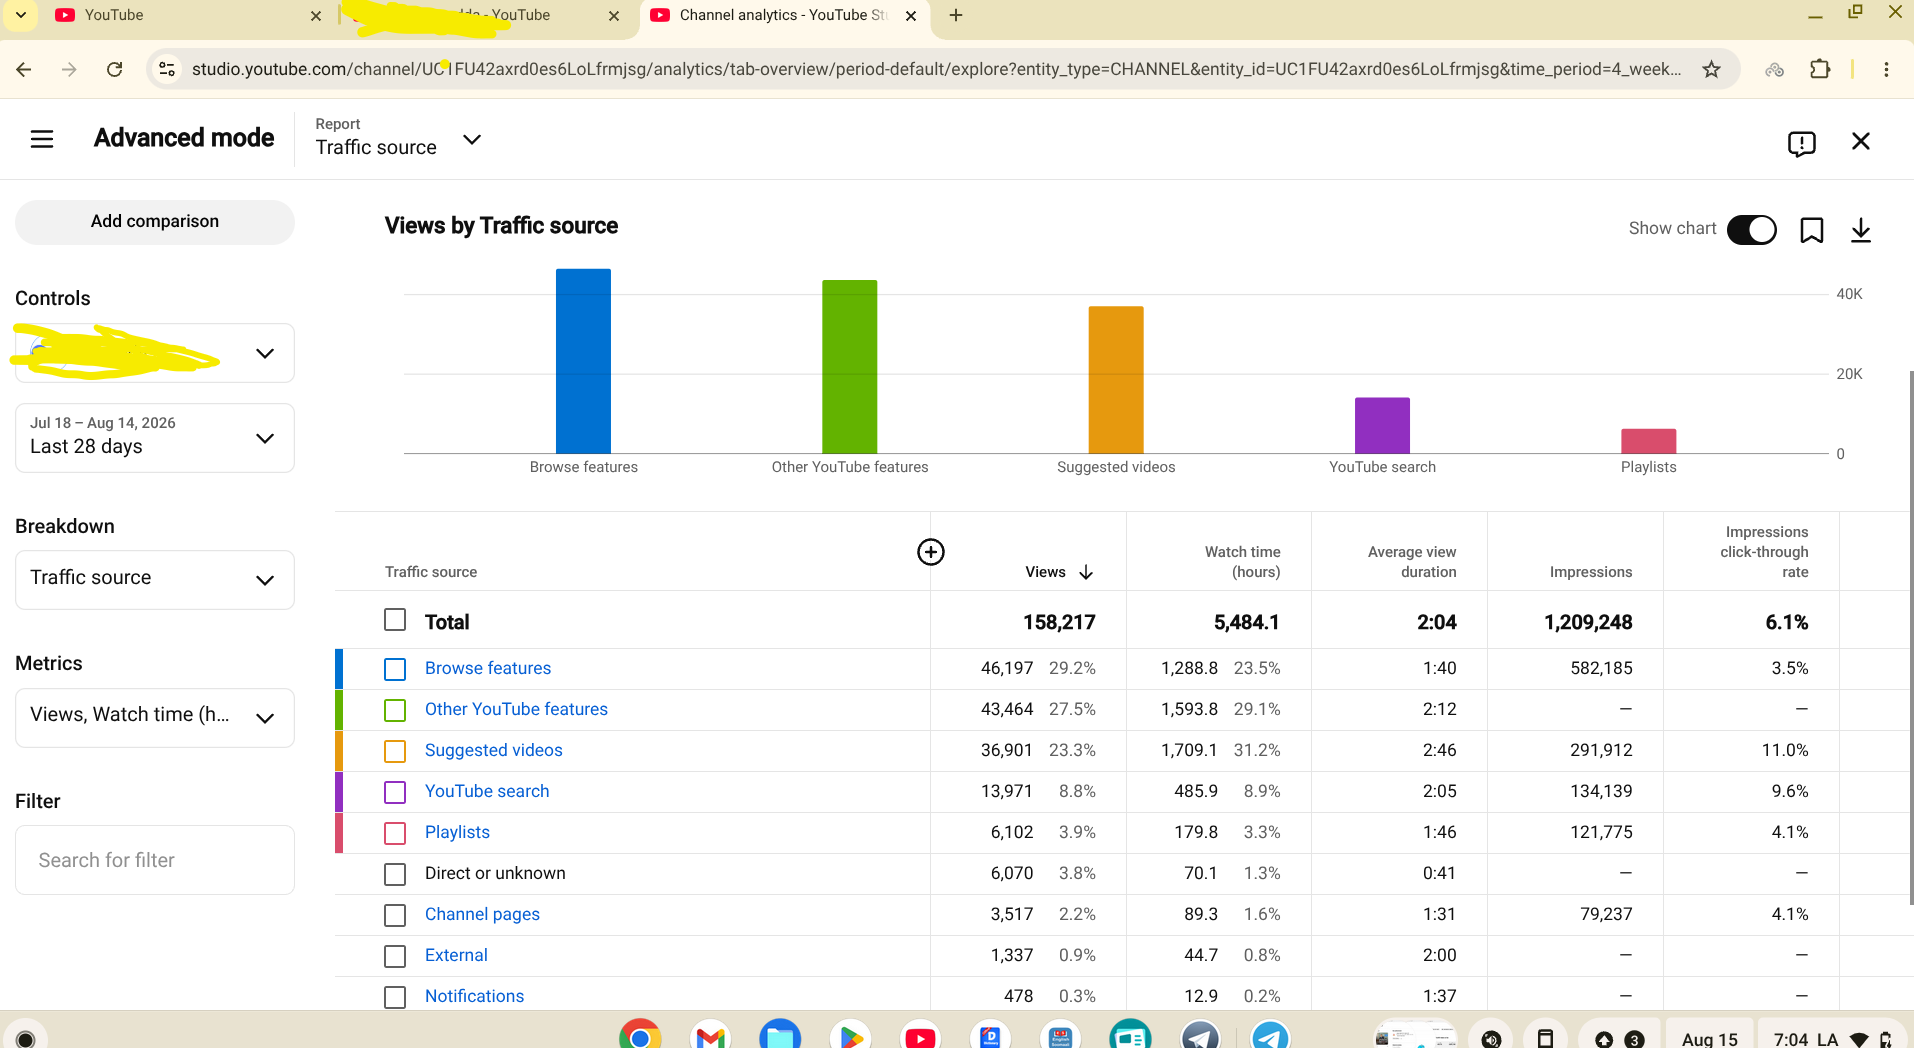Click the send feedback icon
The width and height of the screenshot is (1914, 1048).
[x=1801, y=143]
